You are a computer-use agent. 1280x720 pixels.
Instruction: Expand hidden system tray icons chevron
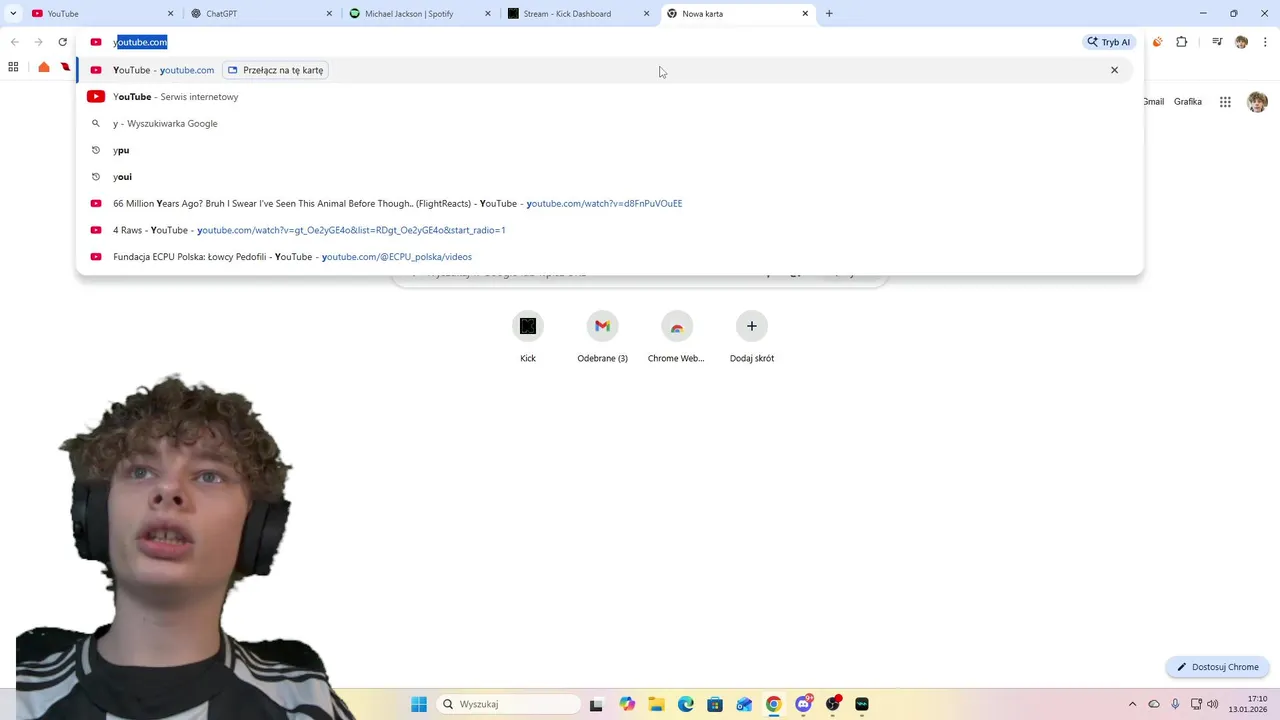pyautogui.click(x=1132, y=704)
